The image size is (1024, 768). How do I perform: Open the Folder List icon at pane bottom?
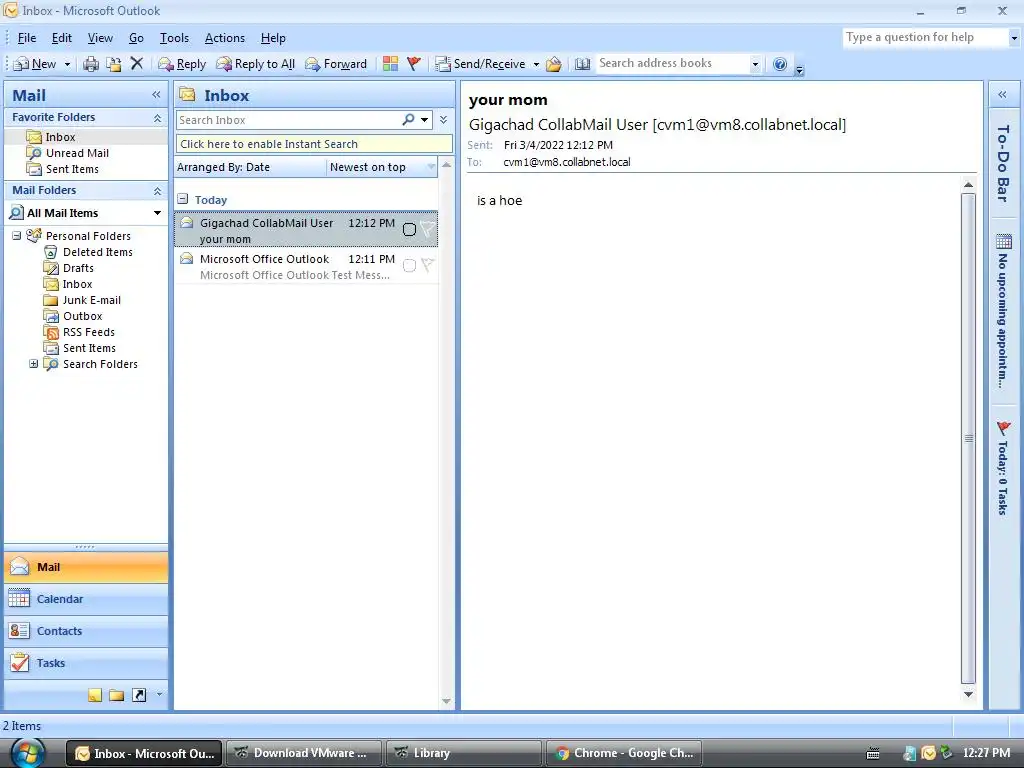point(117,695)
